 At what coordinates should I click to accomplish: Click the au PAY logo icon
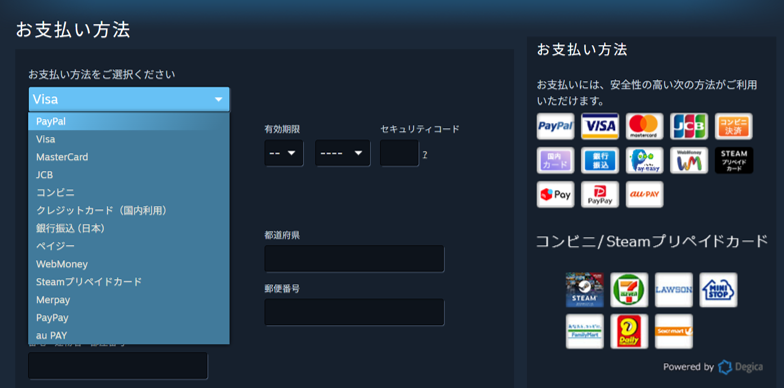click(x=644, y=194)
